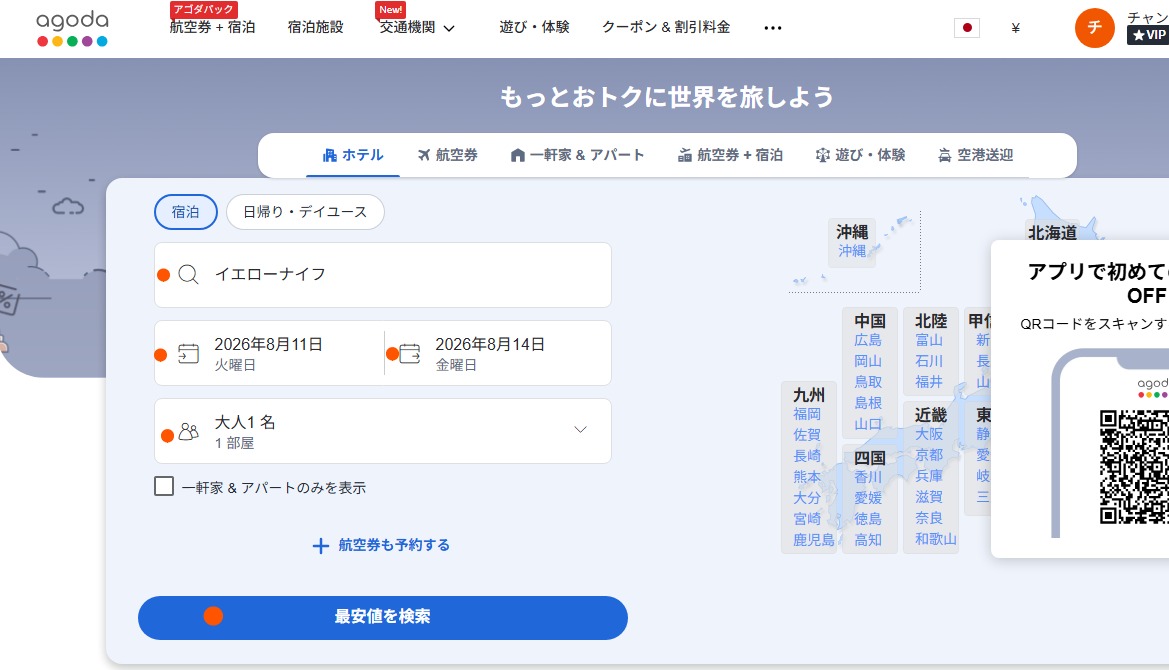Click the イエローナイフ destination input field
Image resolution: width=1169 pixels, height=670 pixels.
[382, 274]
